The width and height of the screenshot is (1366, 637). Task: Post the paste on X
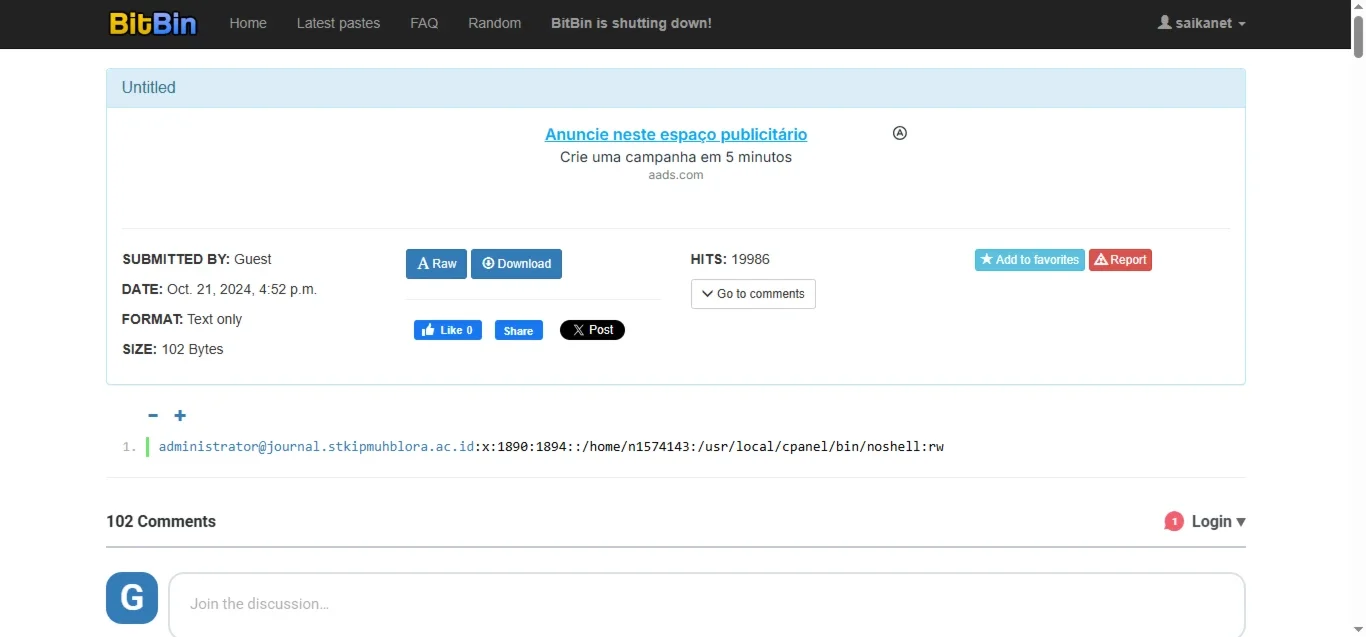(x=592, y=330)
